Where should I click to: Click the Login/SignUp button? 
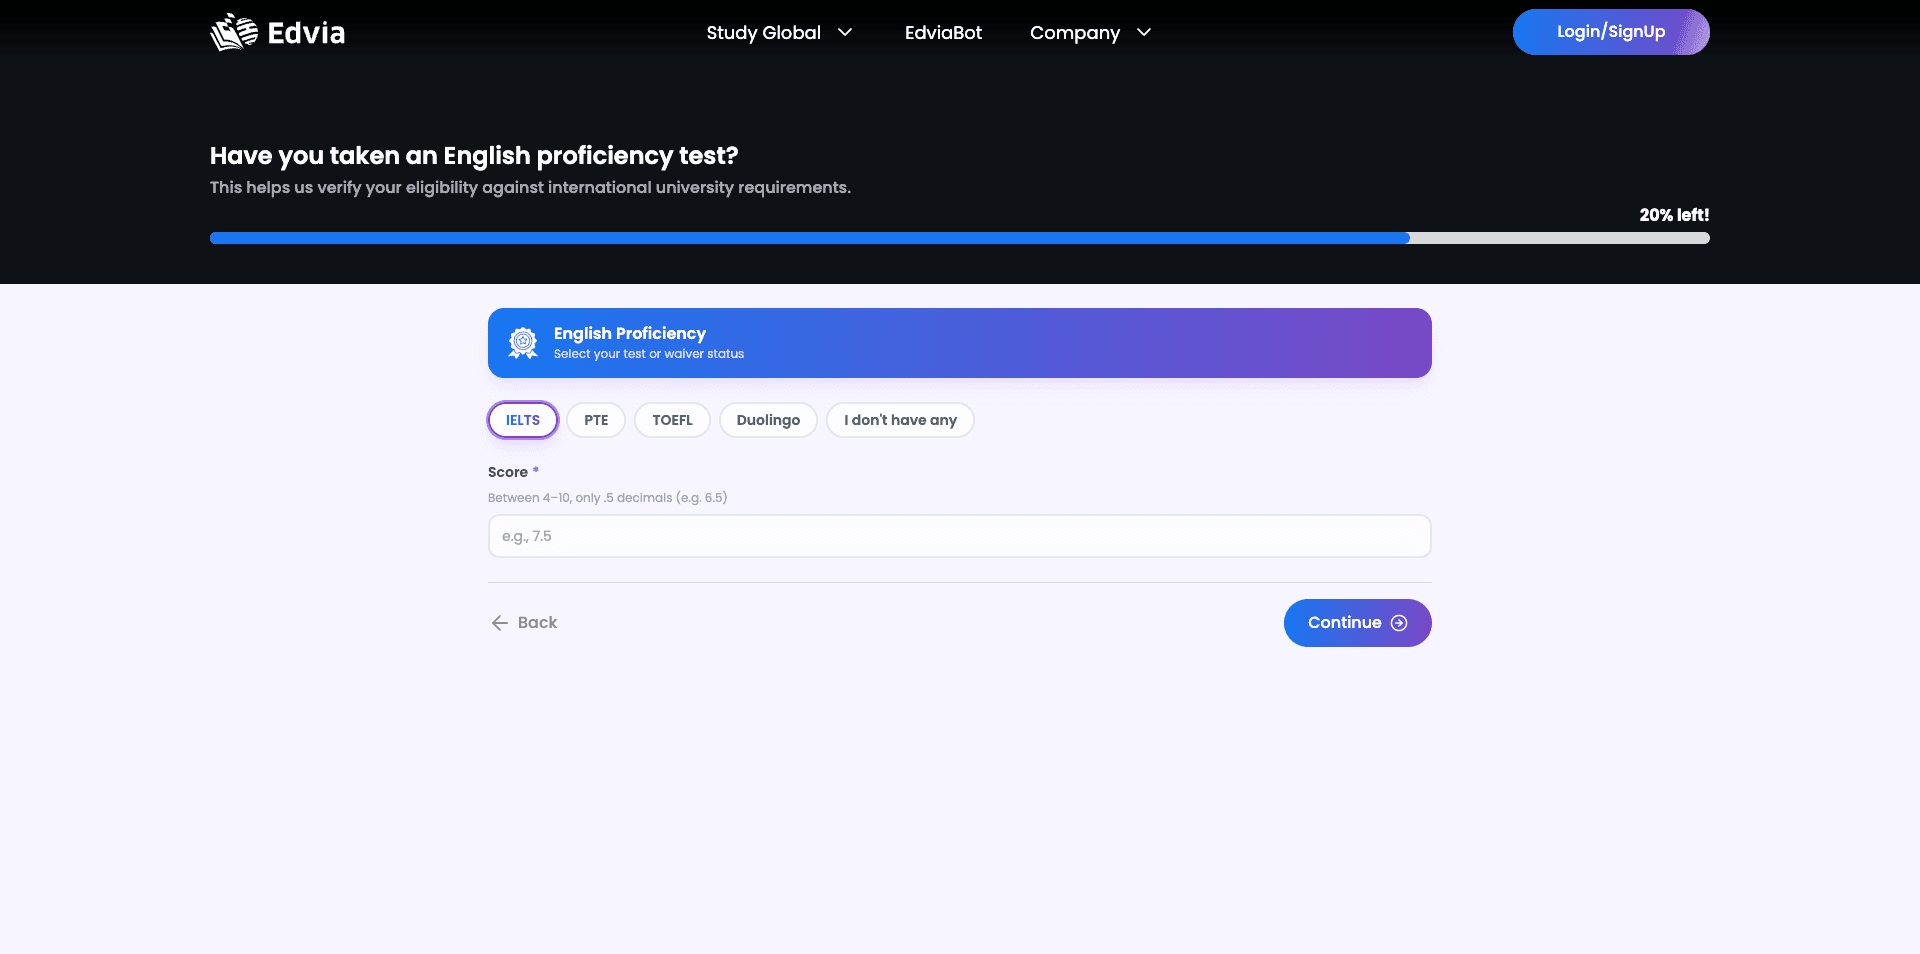point(1611,32)
